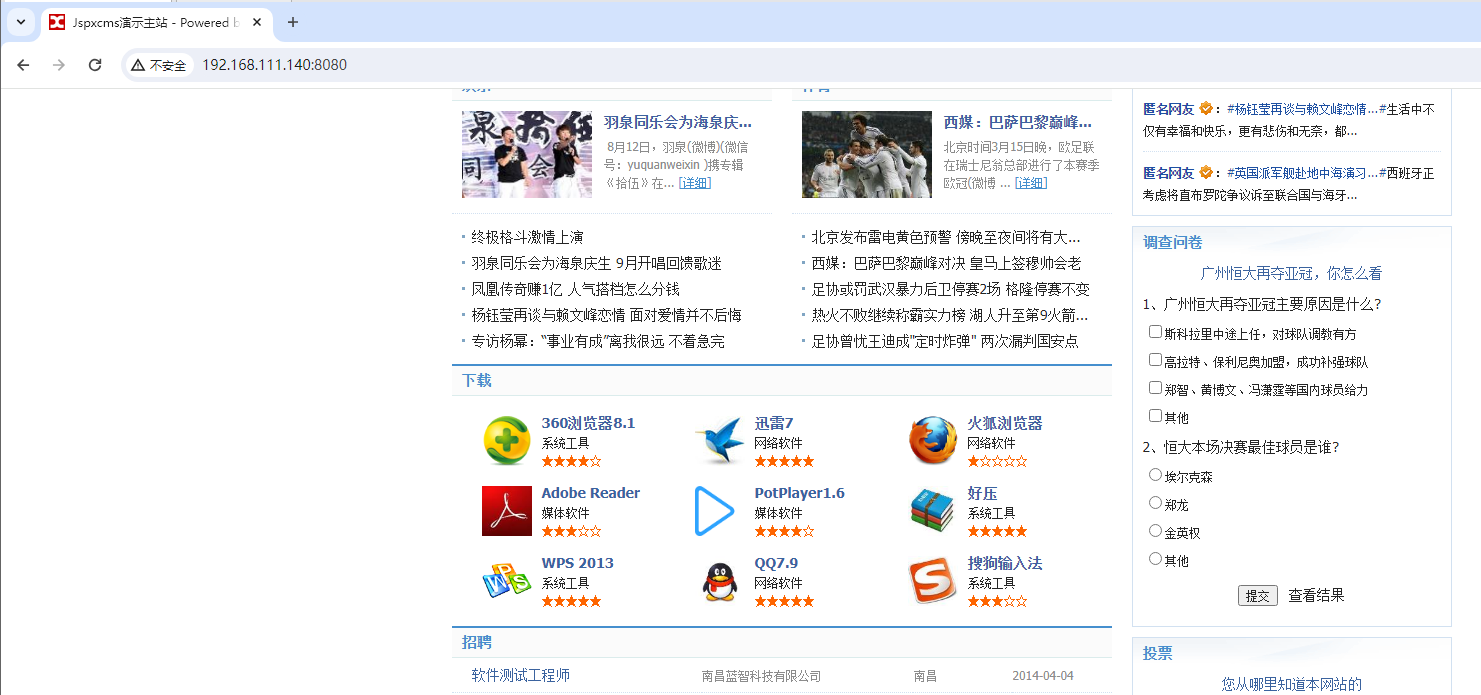Screen dimensions: 1481x695
Task: Open QQ7.9 title link
Action: pos(776,563)
